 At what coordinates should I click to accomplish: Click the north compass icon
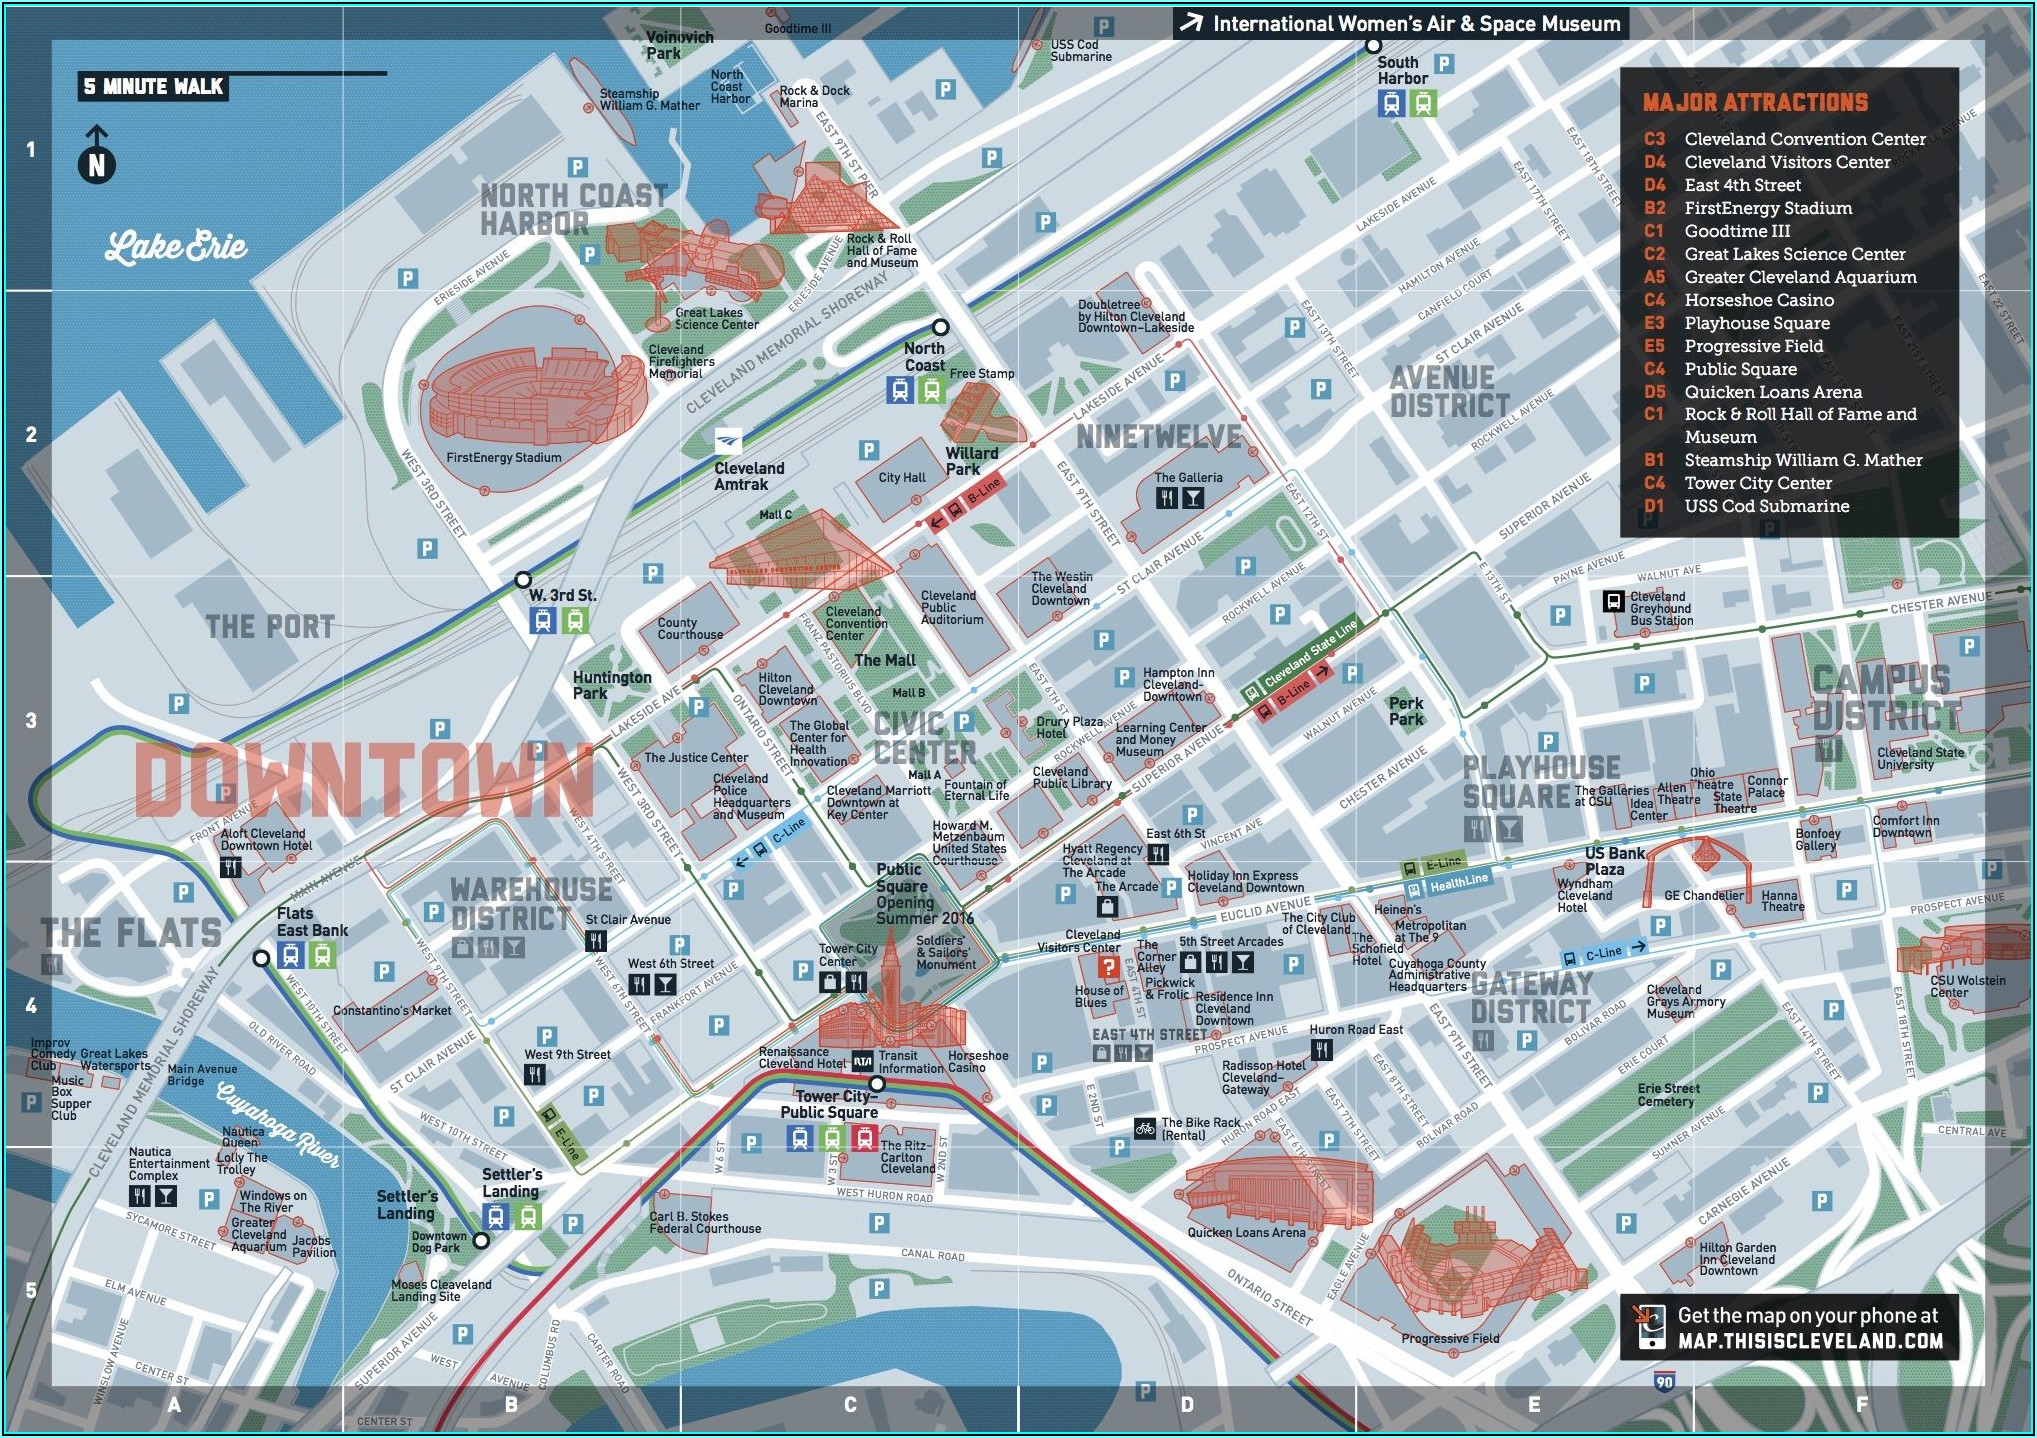(x=96, y=165)
